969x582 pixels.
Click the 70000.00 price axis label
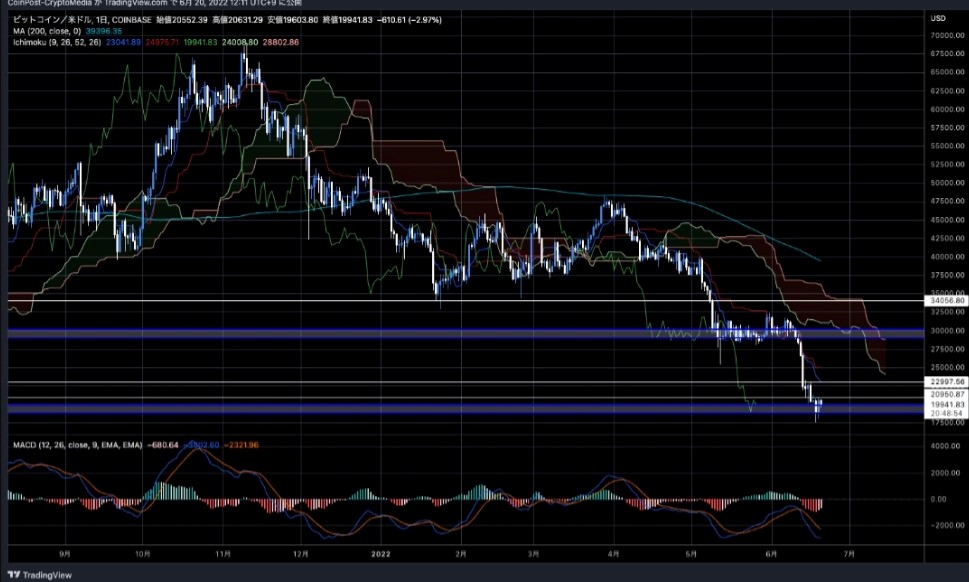click(x=947, y=36)
